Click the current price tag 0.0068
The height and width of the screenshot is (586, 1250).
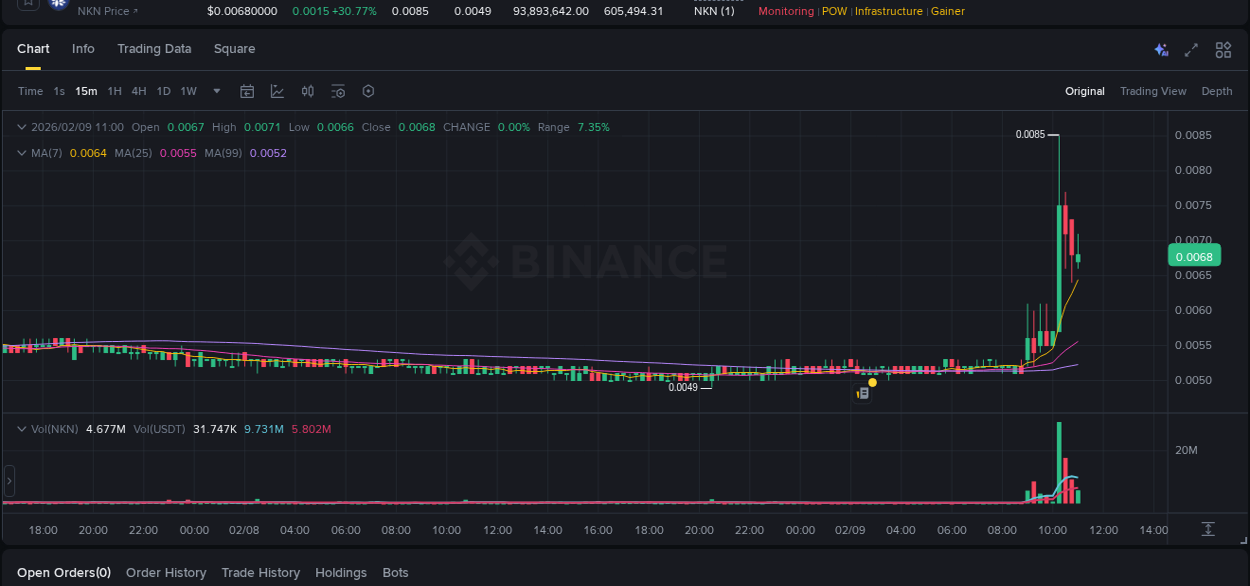click(1194, 256)
